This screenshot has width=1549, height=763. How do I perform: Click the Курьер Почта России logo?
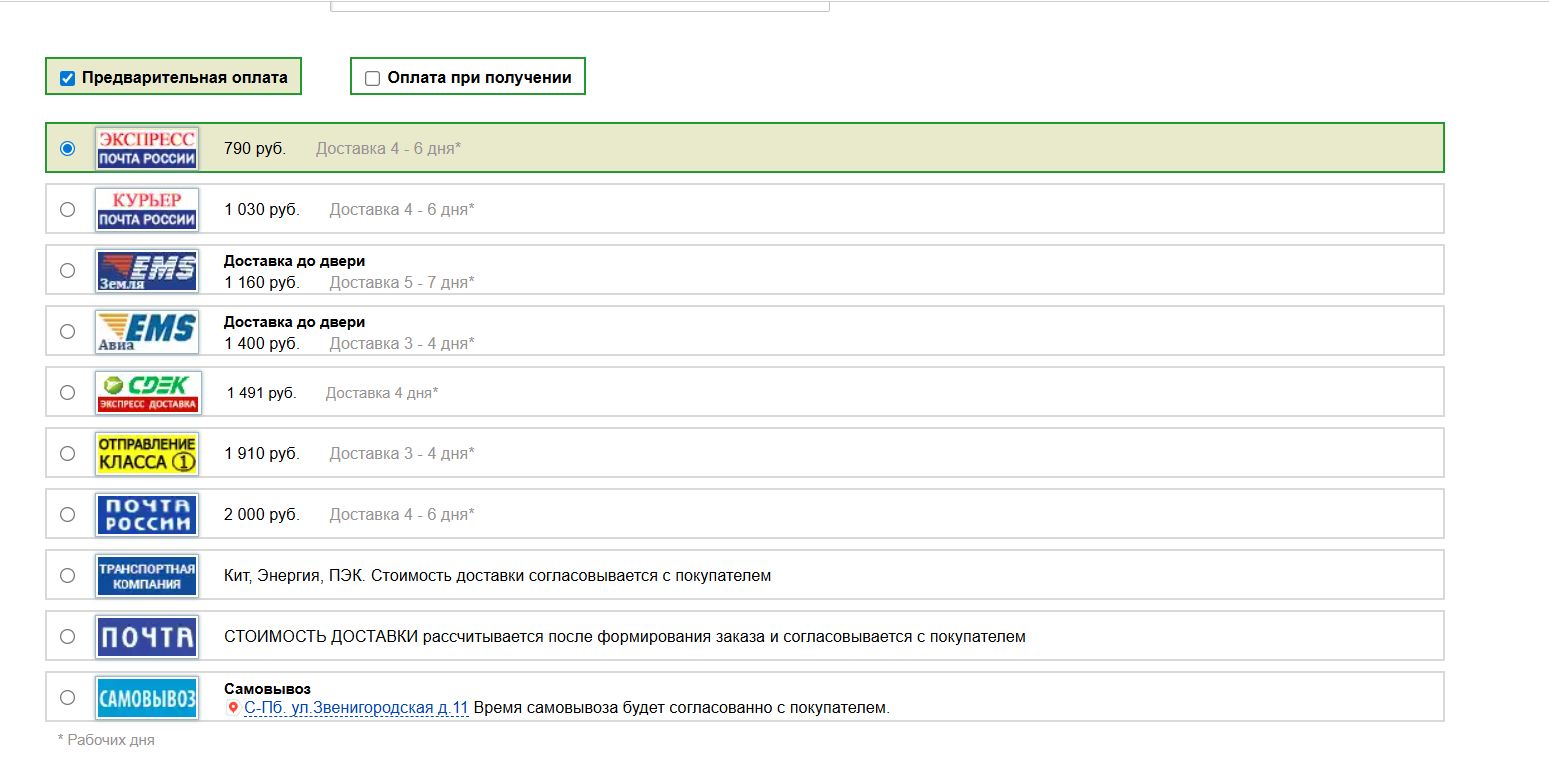click(145, 208)
